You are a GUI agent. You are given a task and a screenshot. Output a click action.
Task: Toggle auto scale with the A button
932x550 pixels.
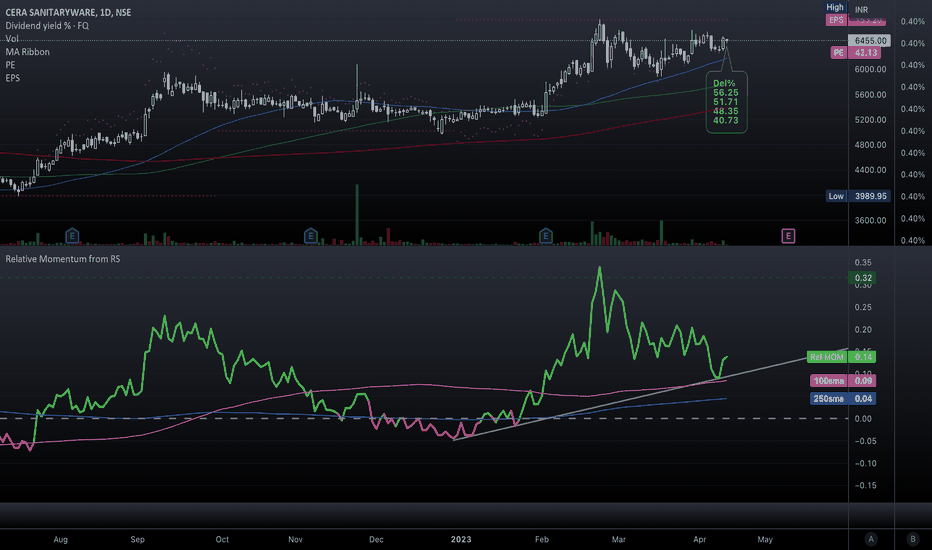click(x=871, y=539)
